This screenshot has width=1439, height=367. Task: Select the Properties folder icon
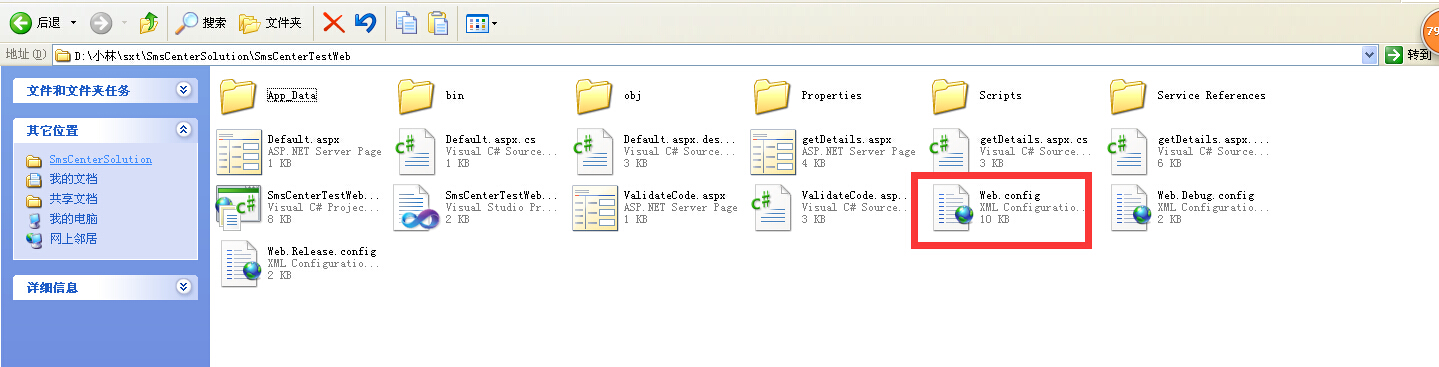(x=772, y=96)
